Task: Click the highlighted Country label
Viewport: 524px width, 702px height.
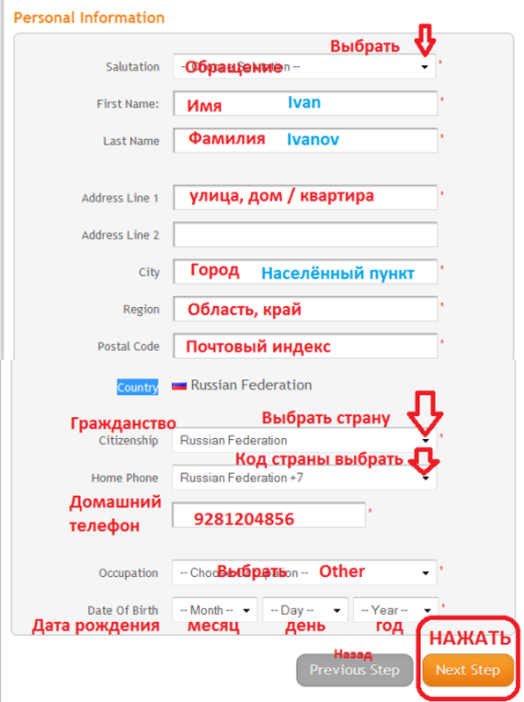Action: (x=137, y=387)
